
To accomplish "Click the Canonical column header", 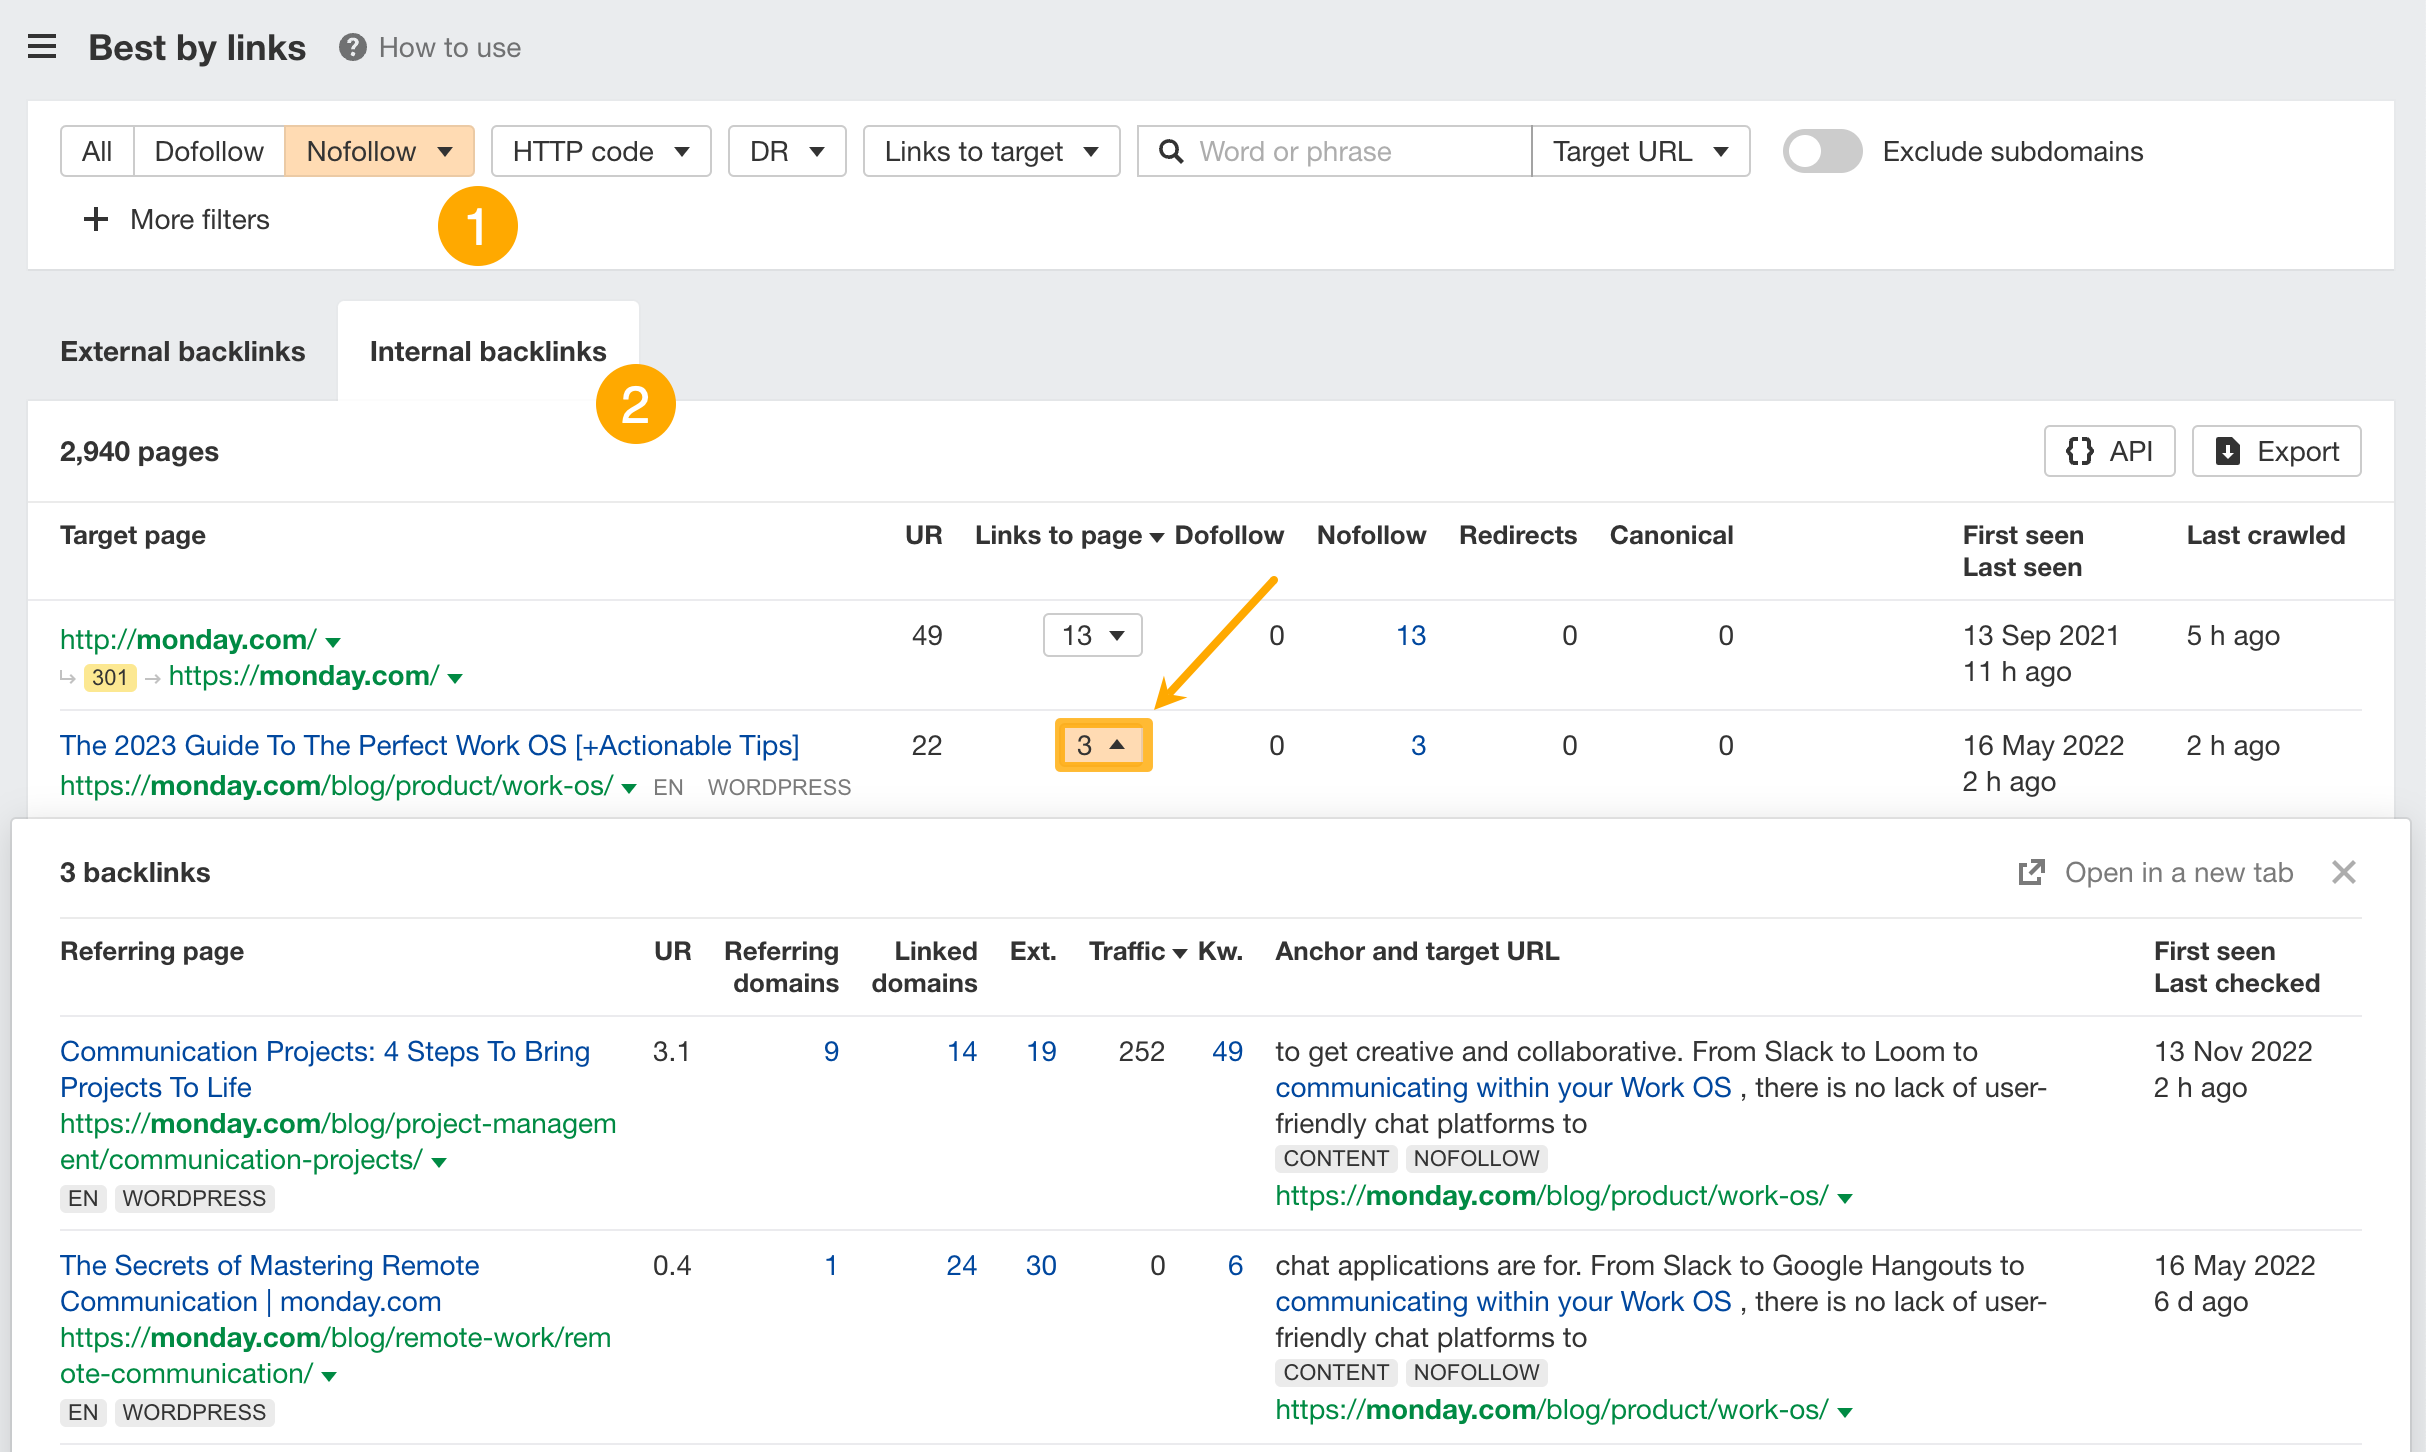I will [x=1671, y=535].
